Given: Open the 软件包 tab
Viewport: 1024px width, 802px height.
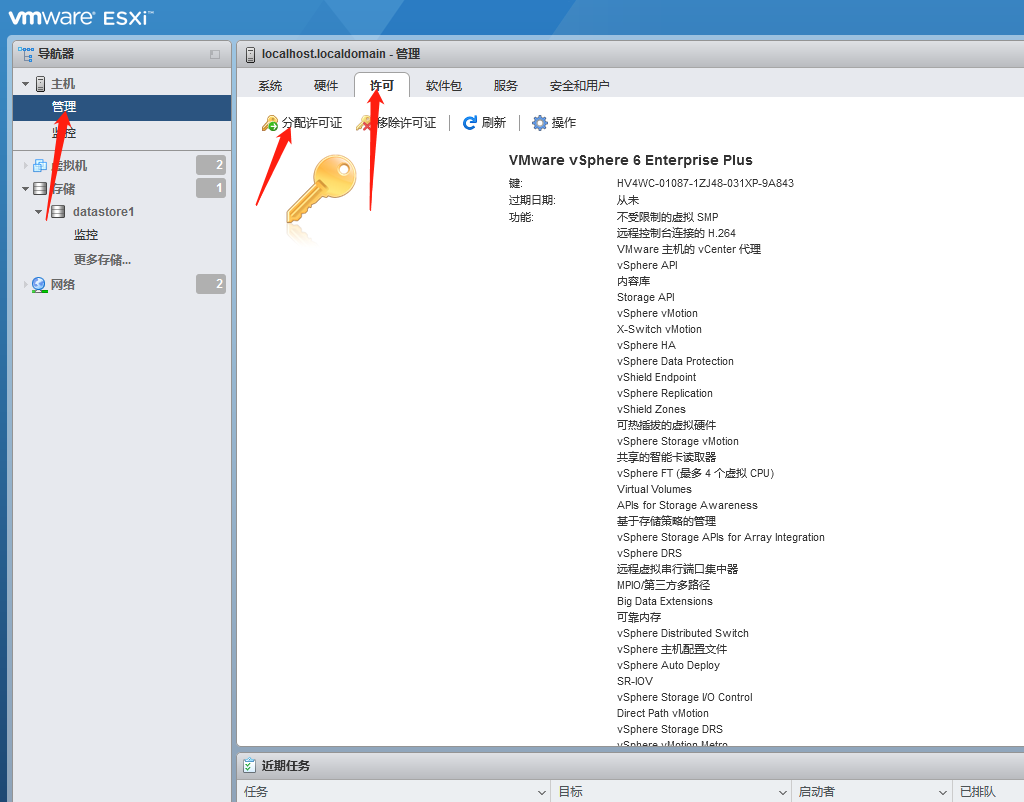Looking at the screenshot, I should point(444,86).
